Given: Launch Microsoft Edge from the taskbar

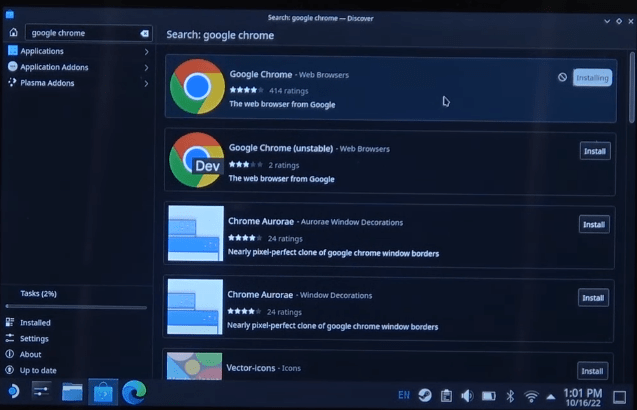Looking at the screenshot, I should click(134, 393).
